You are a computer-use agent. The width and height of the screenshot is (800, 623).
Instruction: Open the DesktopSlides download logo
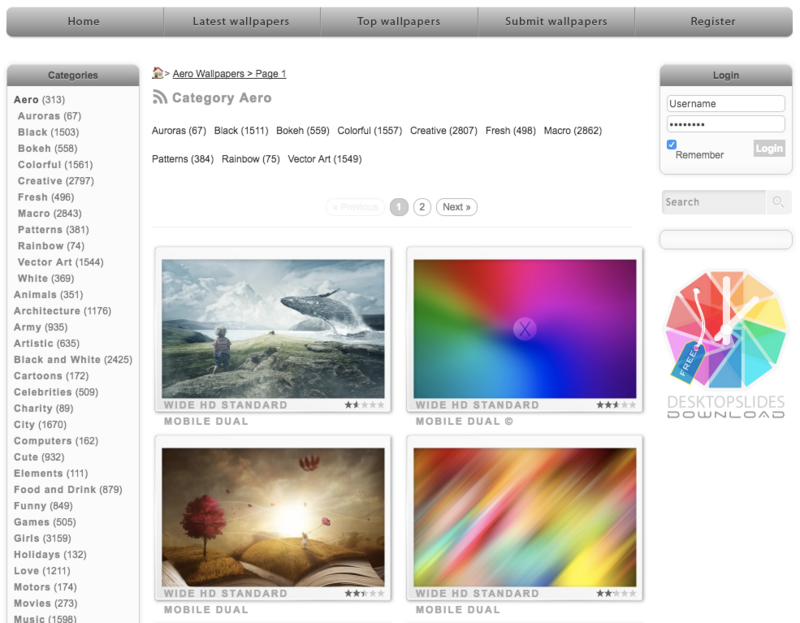(x=726, y=344)
